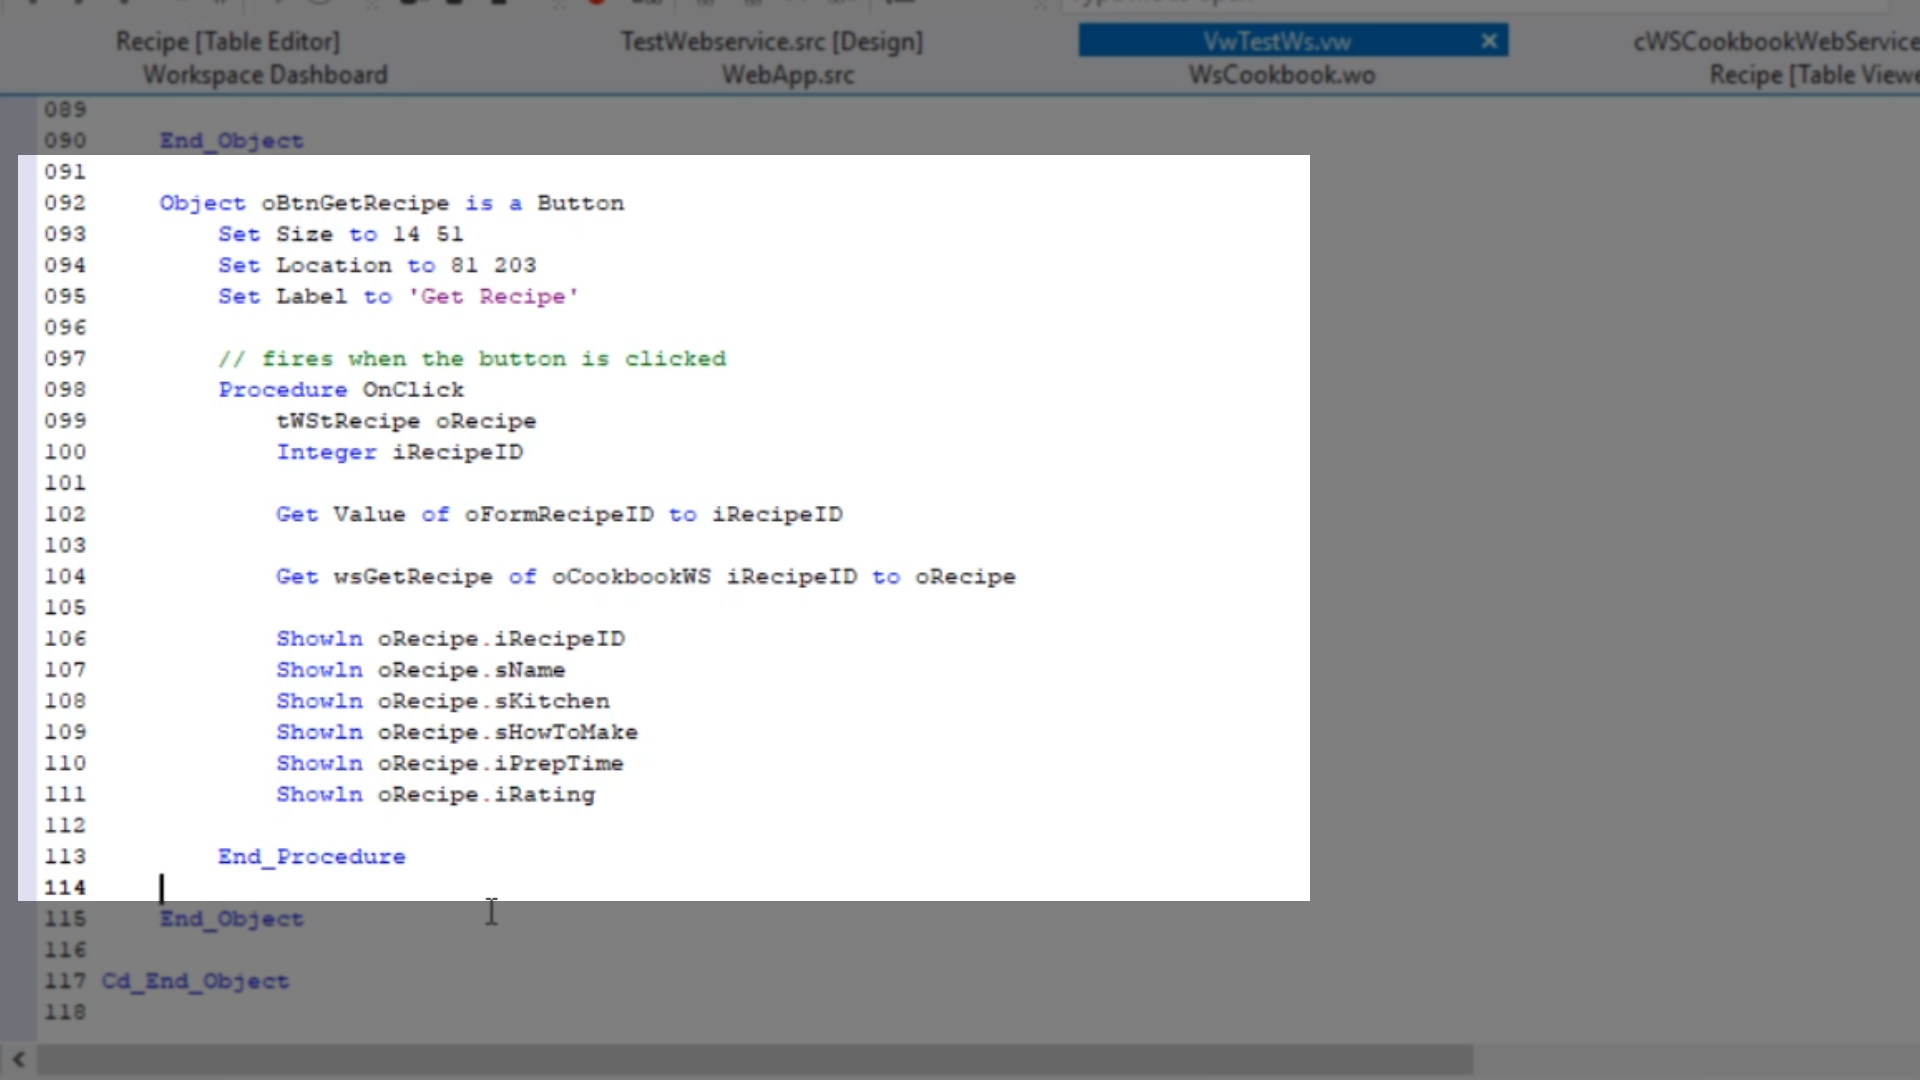The width and height of the screenshot is (1920, 1080).
Task: Click the horizontal scrollbar thumb
Action: (755, 1060)
